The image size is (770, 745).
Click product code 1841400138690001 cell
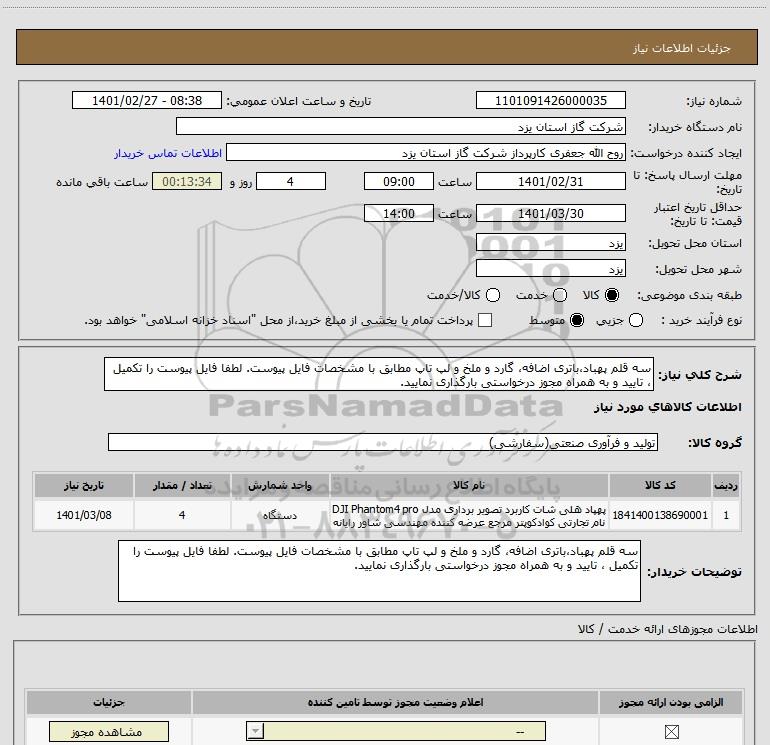[x=660, y=515]
